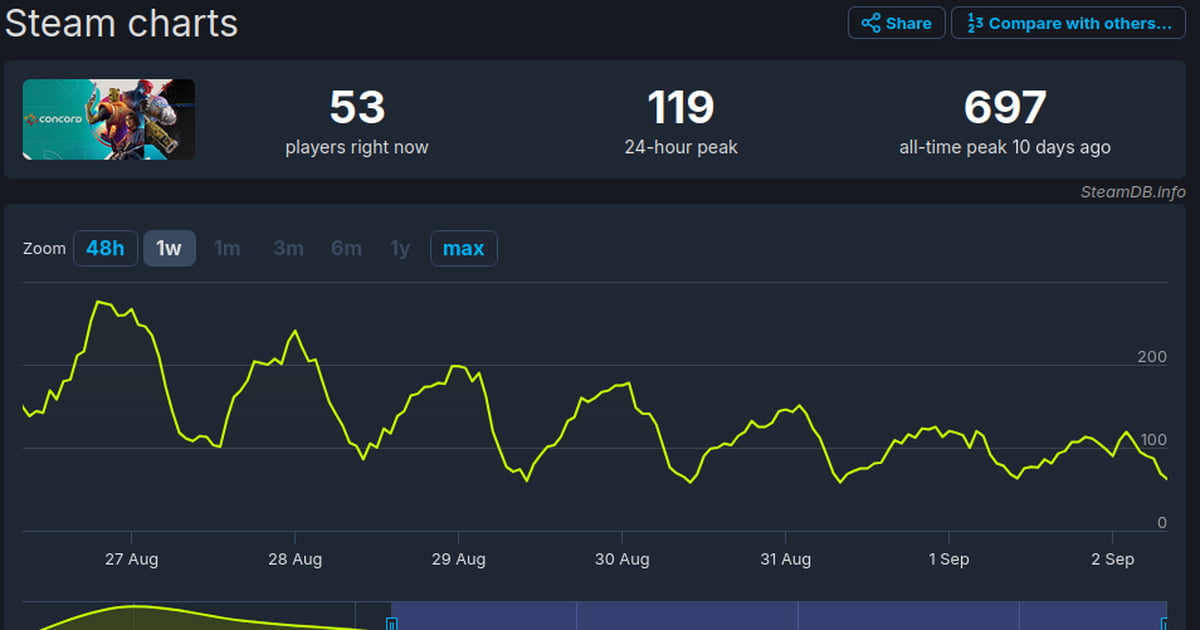
Task: Select the 48h zoom range
Action: pyautogui.click(x=105, y=248)
